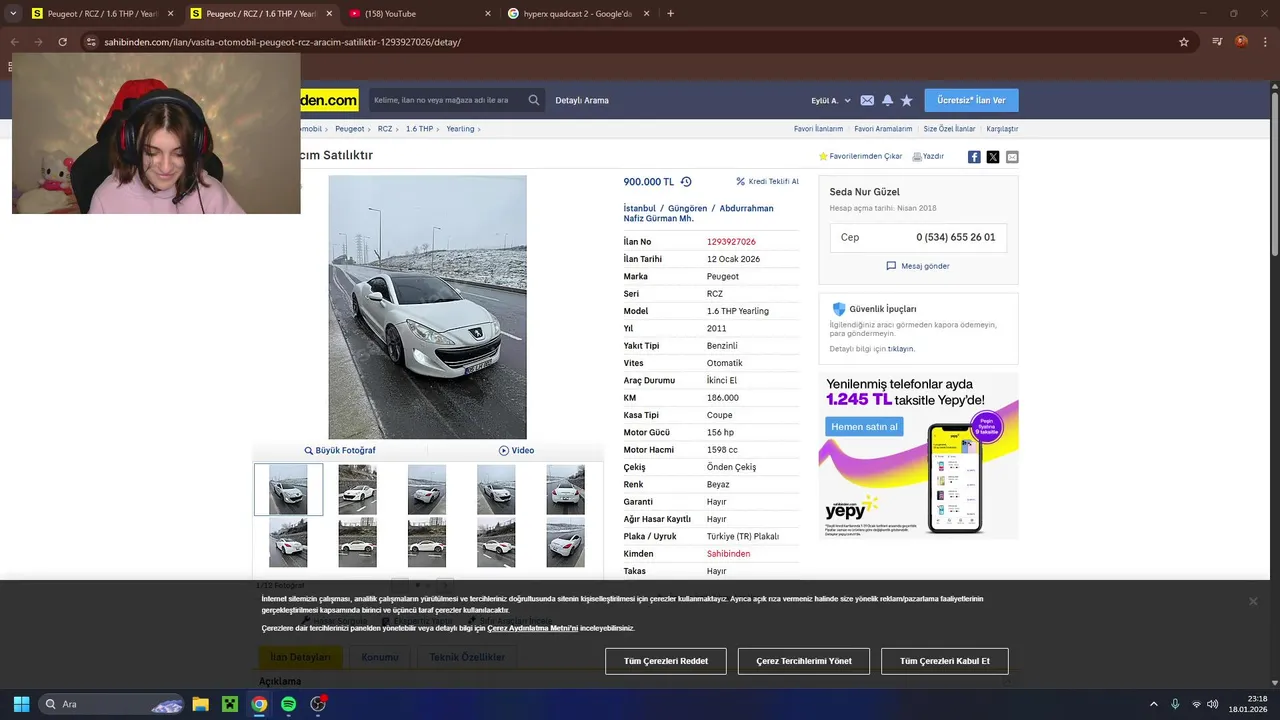
Task: Click tıklayın link in Güvenlik İpuçları
Action: pyautogui.click(x=901, y=349)
